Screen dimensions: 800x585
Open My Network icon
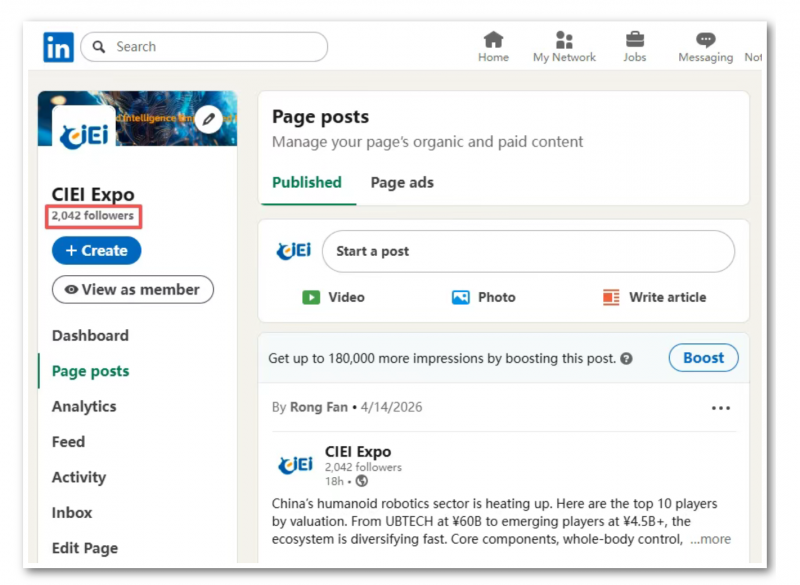(x=564, y=40)
